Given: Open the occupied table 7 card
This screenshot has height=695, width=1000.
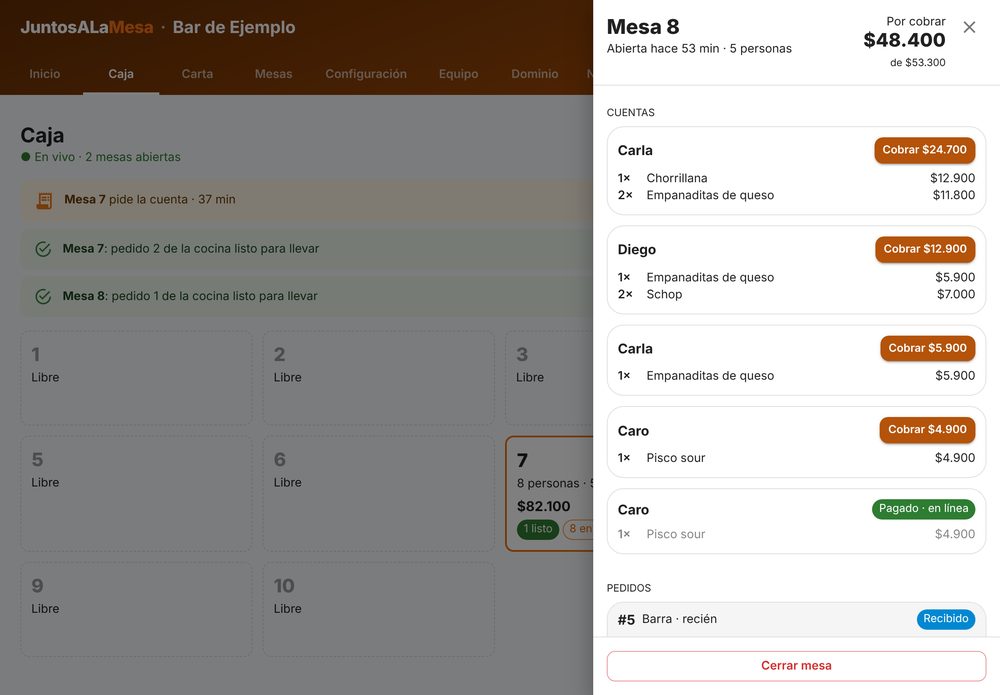Looking at the screenshot, I should (x=549, y=494).
